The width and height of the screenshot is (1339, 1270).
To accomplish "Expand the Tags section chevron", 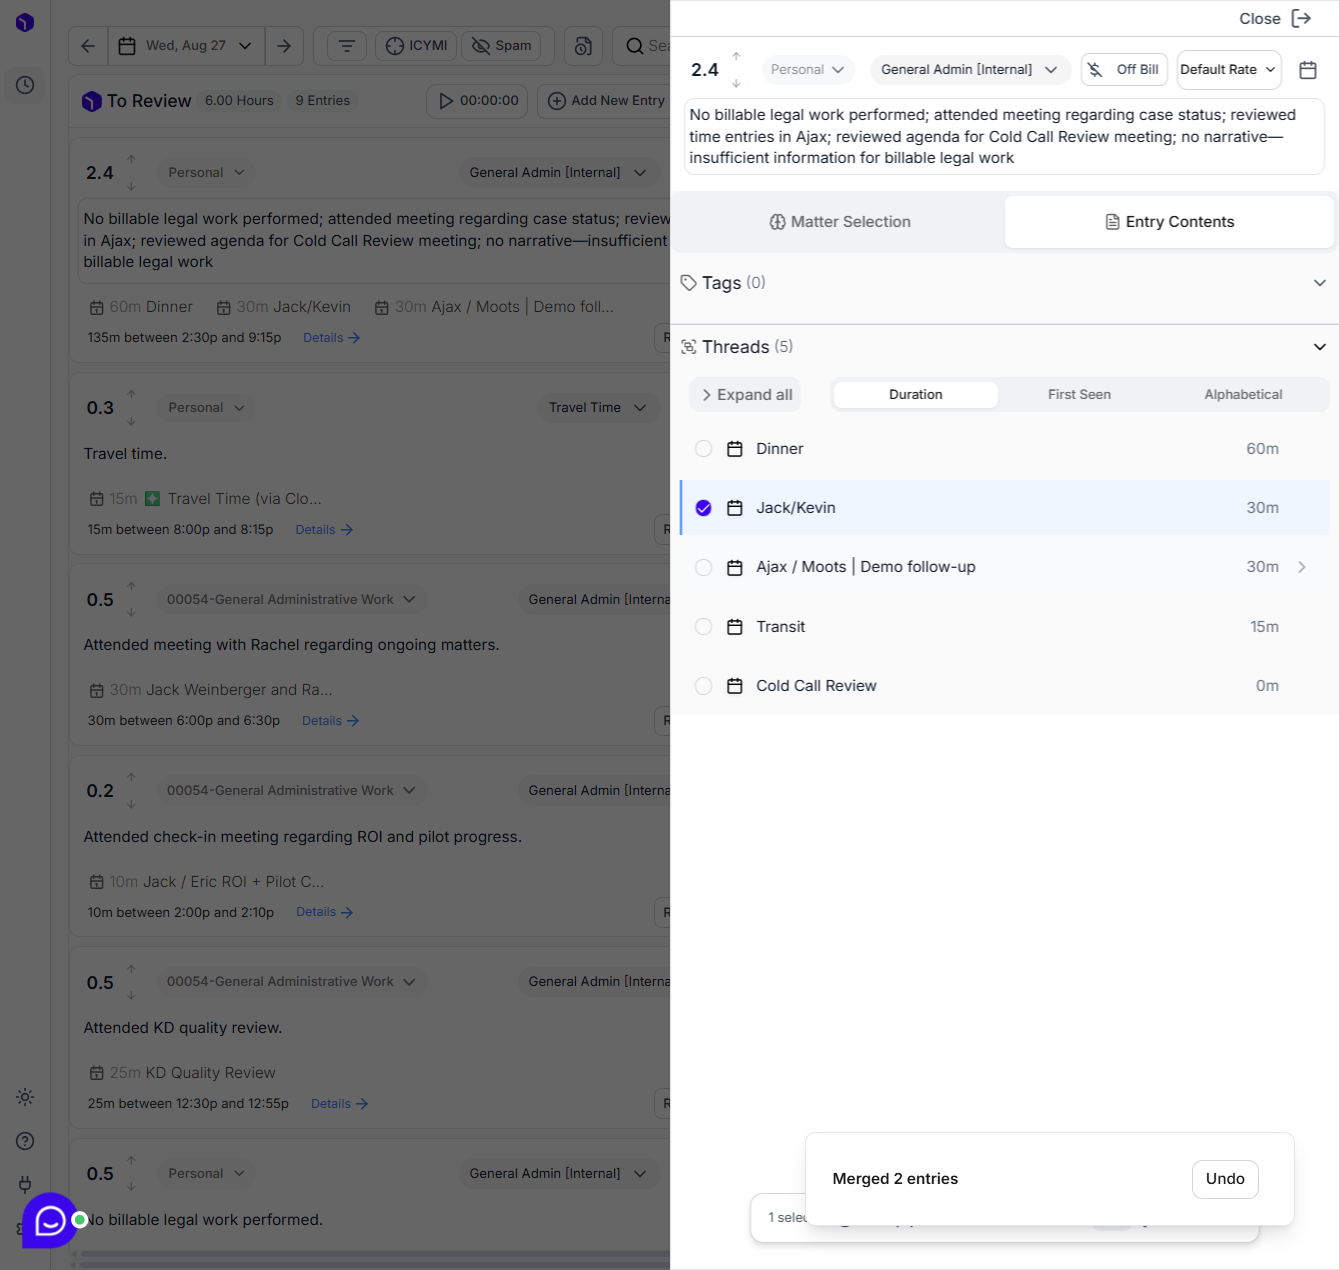I will click(x=1320, y=283).
